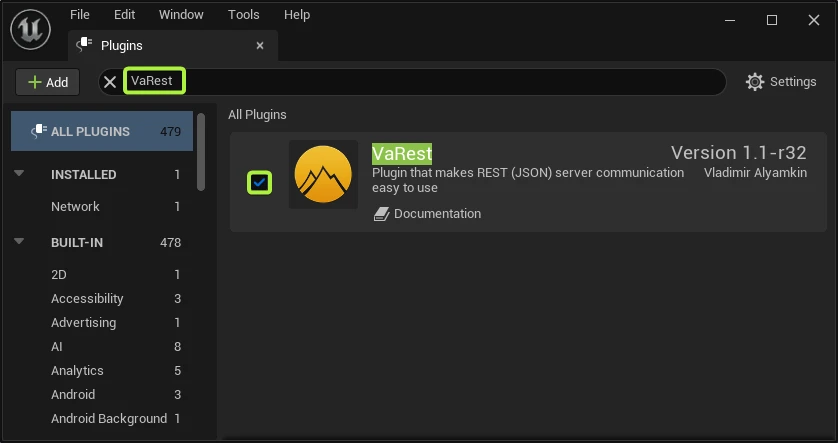
Task: Click the Add plugin button
Action: coord(47,82)
